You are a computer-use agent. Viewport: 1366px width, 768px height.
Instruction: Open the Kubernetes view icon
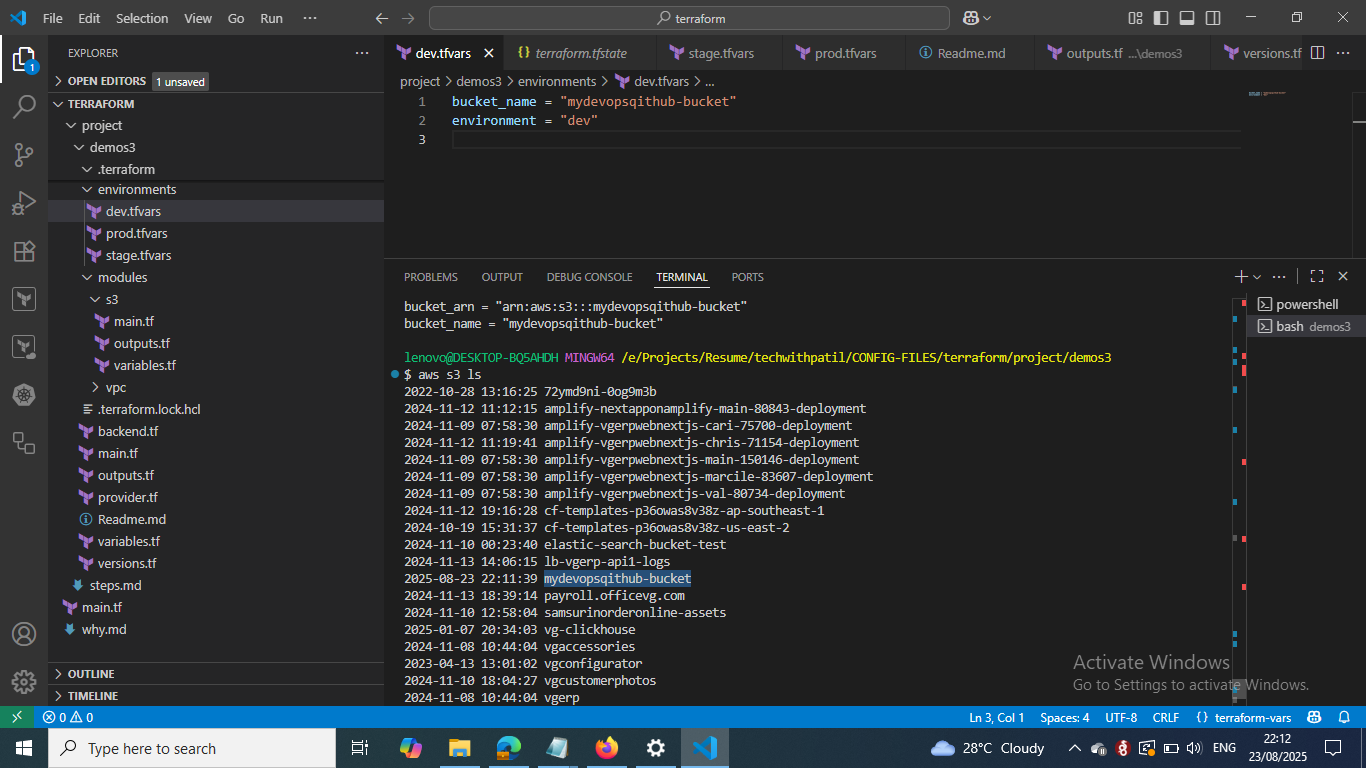(24, 395)
